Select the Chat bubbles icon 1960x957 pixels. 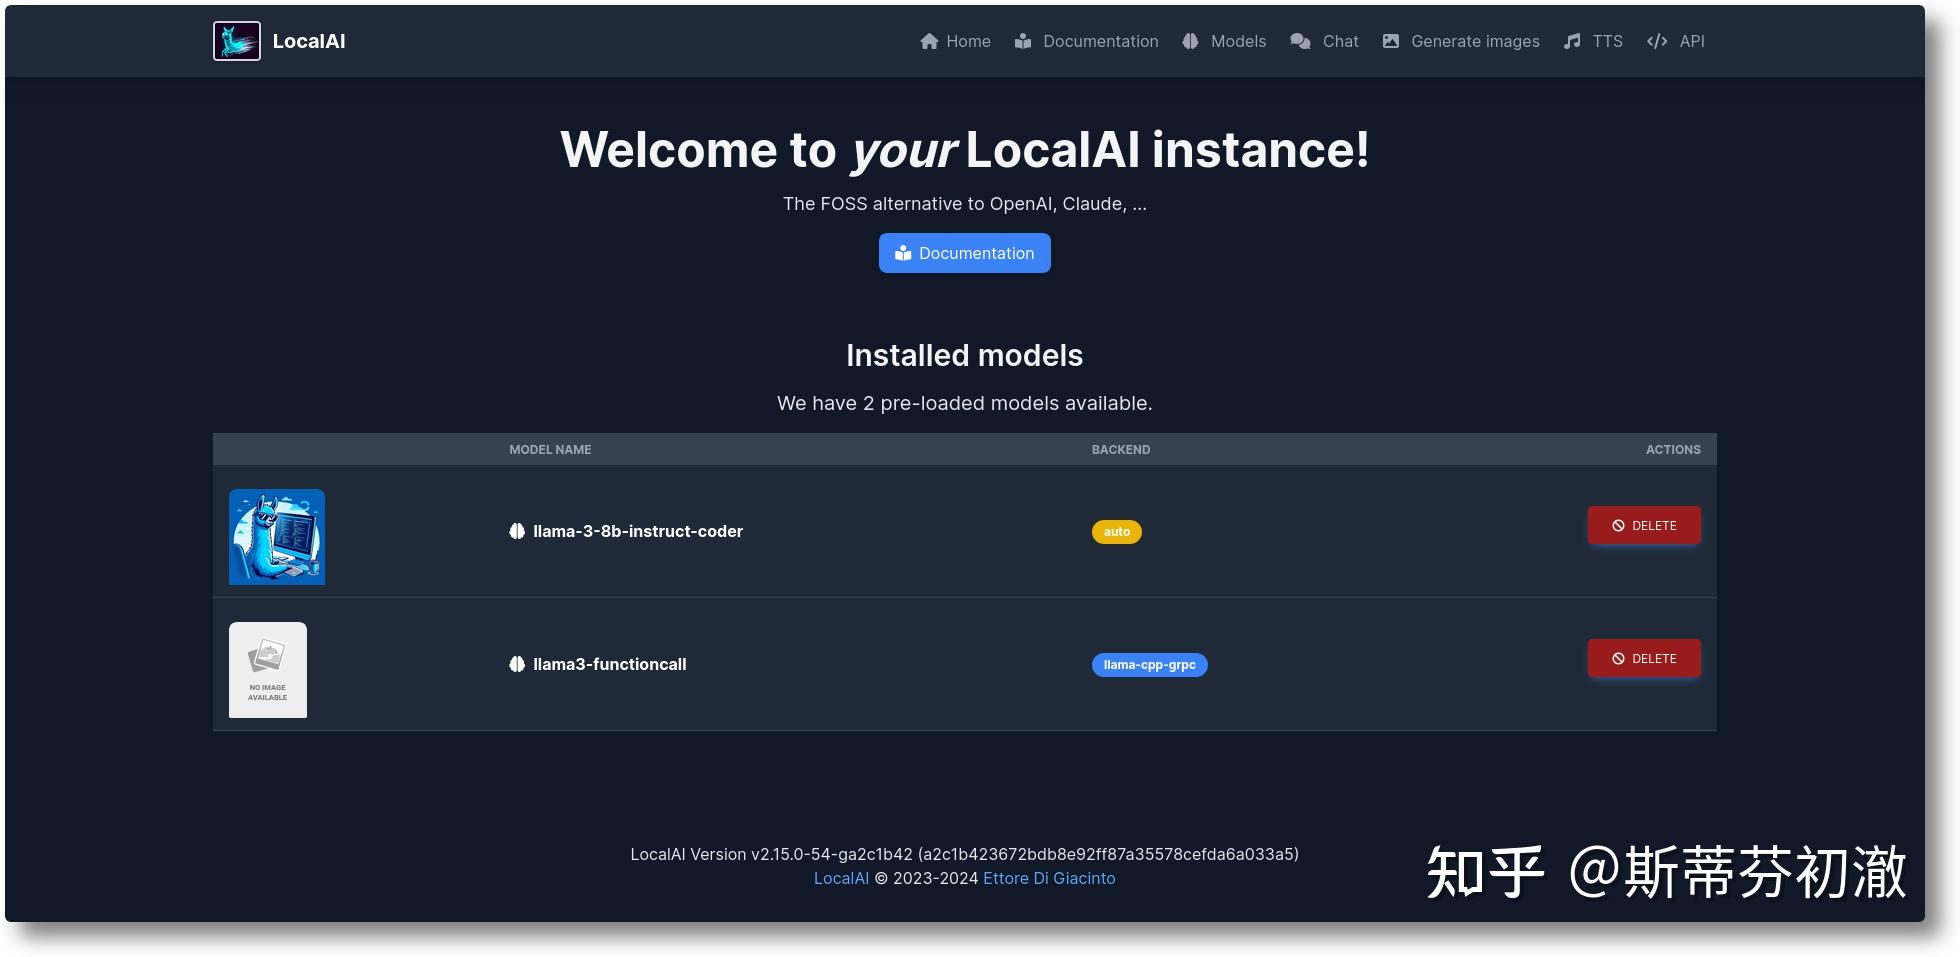point(1300,41)
